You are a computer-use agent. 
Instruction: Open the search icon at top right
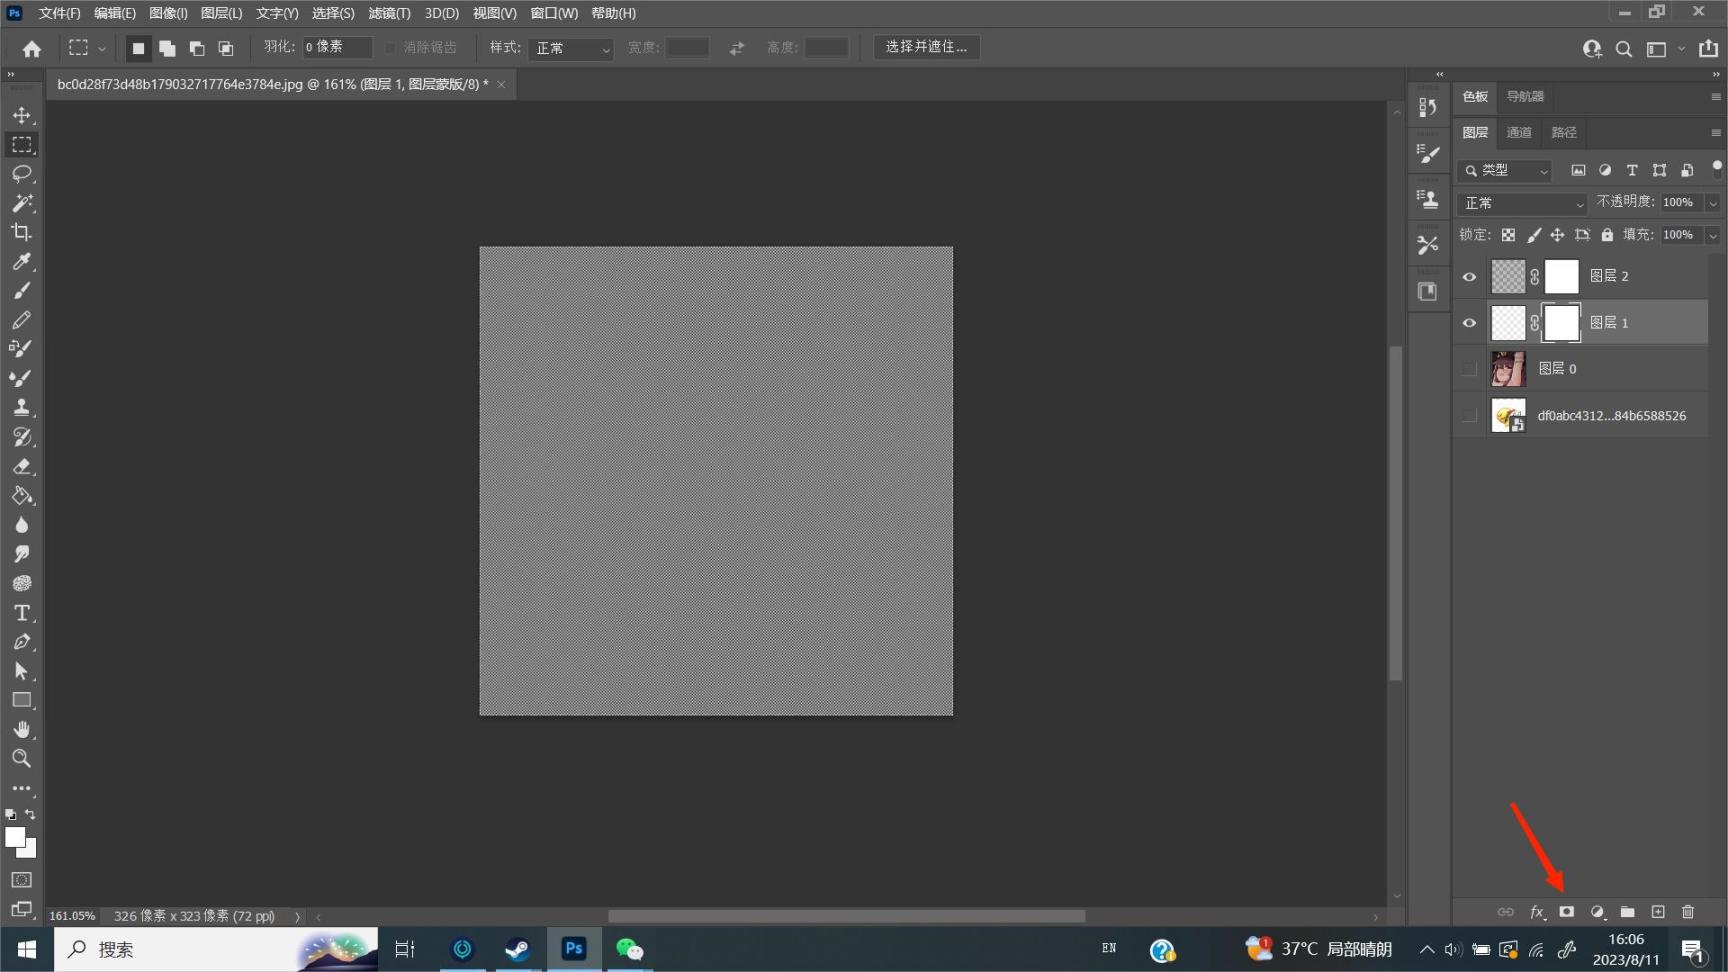coord(1624,49)
